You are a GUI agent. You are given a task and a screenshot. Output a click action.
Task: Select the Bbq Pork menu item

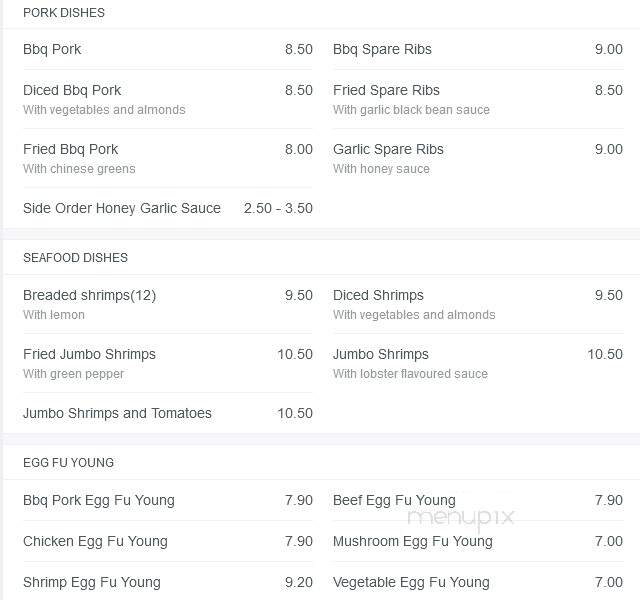[168, 49]
